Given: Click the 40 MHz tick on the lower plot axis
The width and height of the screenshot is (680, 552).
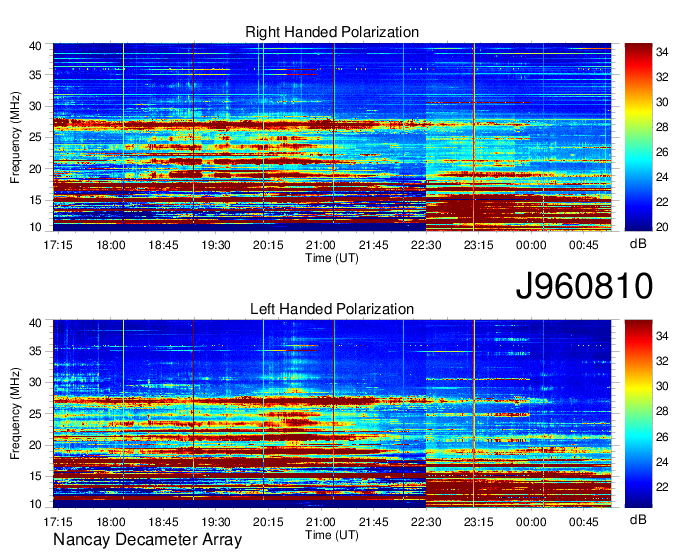Looking at the screenshot, I should 35,323.
